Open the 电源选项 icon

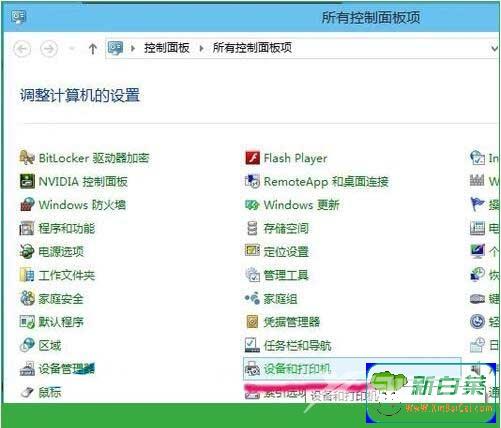click(x=27, y=252)
